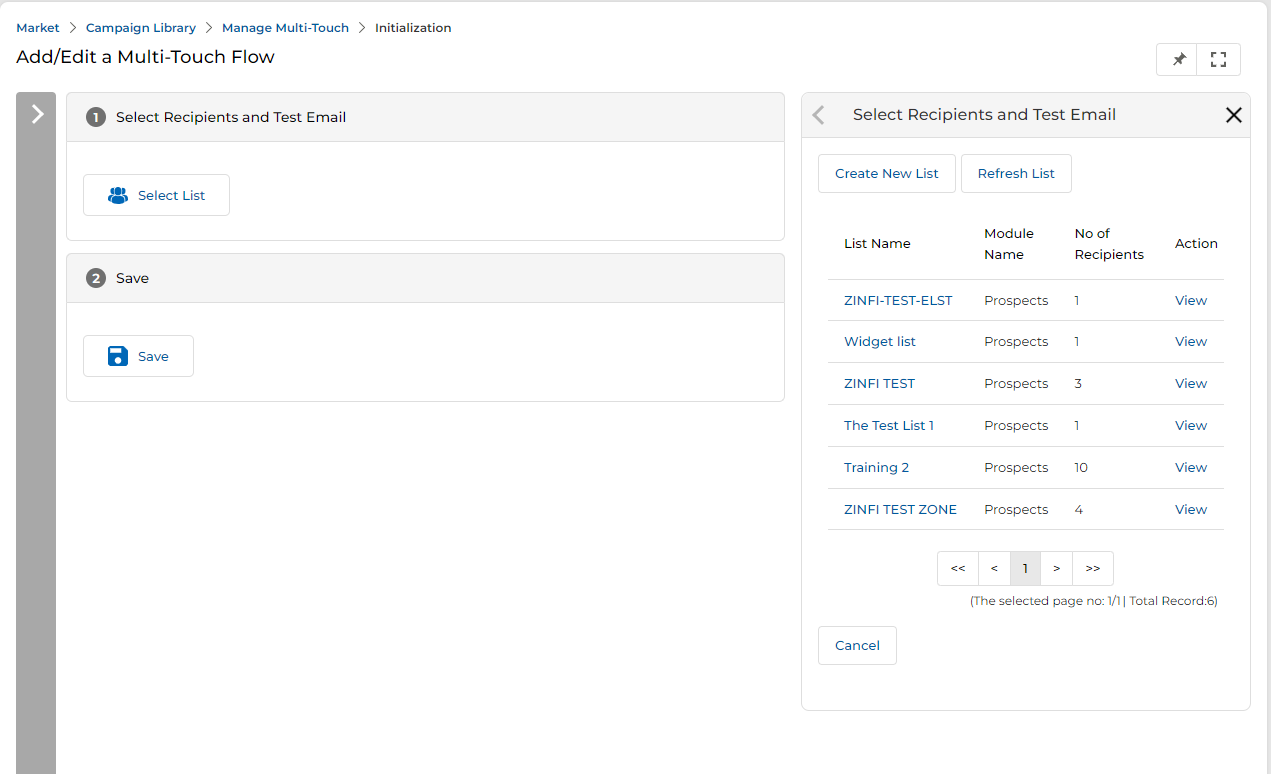1271x774 pixels.
Task: Cancel the recipient list selection
Action: coord(857,645)
